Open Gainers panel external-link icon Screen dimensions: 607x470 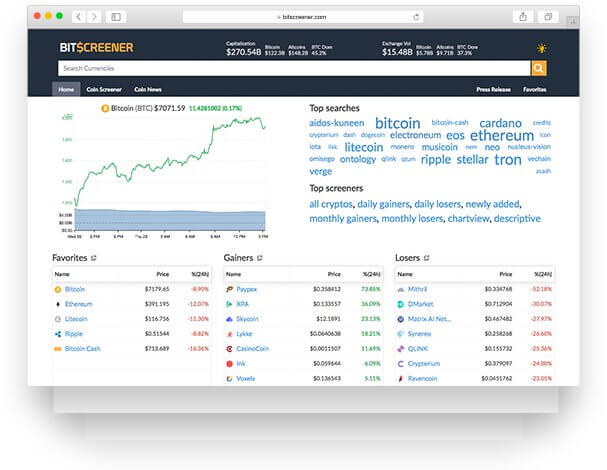click(259, 258)
